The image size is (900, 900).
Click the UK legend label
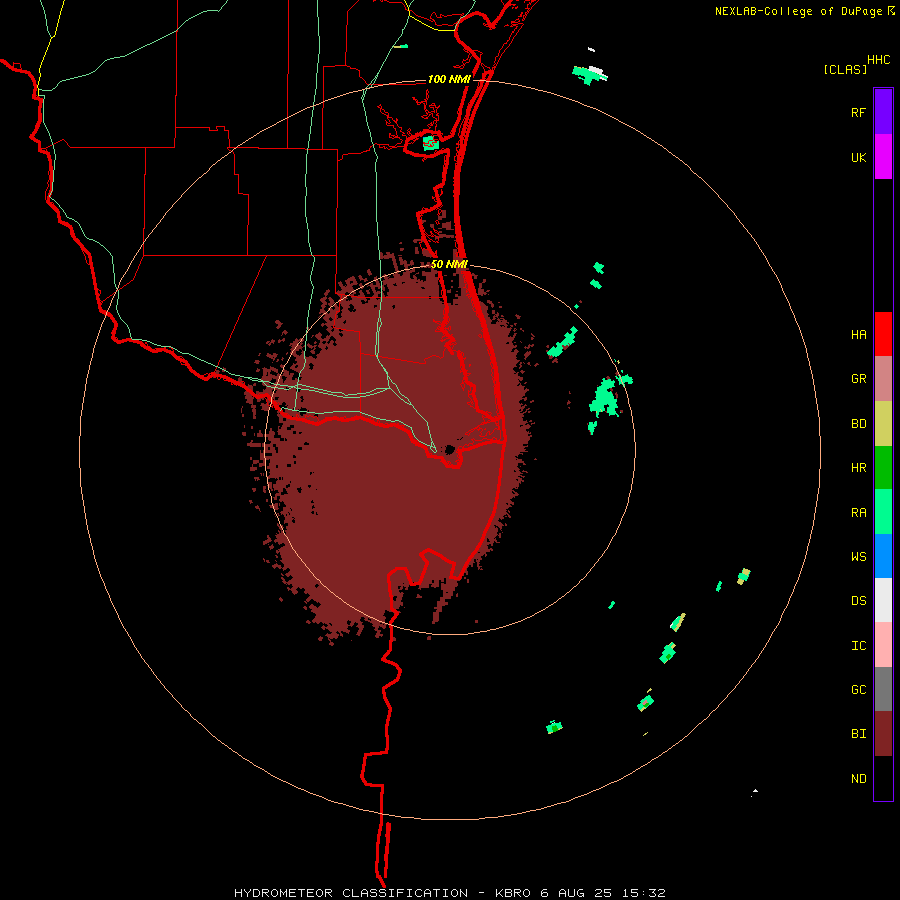coord(858,158)
